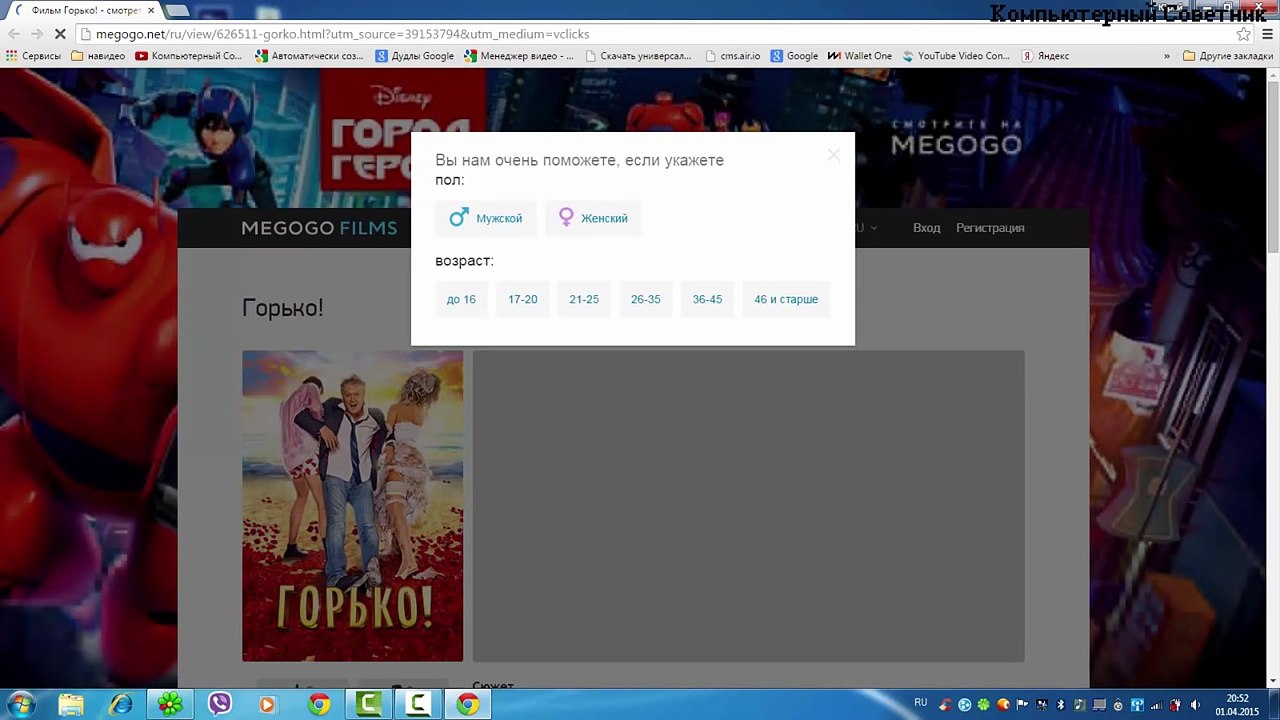The width and height of the screenshot is (1280, 720).
Task: Open the 'Автоматически соз...' bookmark
Action: 310,56
